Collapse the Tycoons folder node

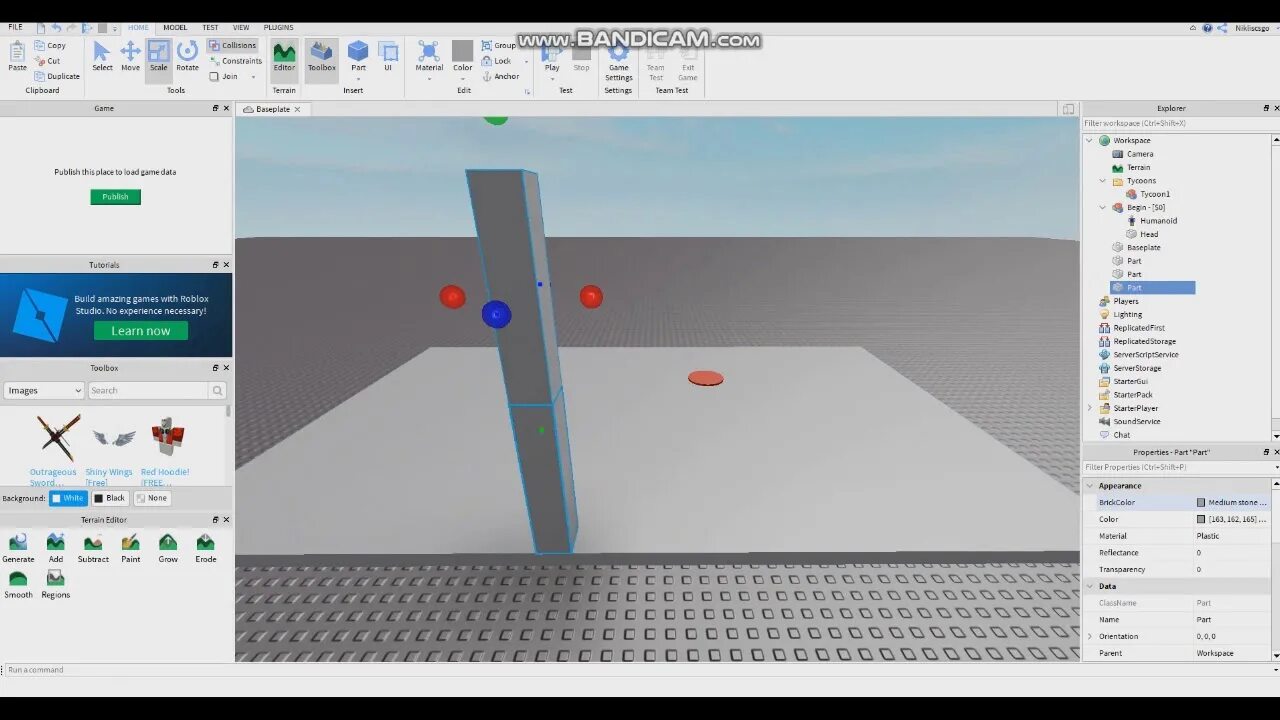click(1103, 181)
